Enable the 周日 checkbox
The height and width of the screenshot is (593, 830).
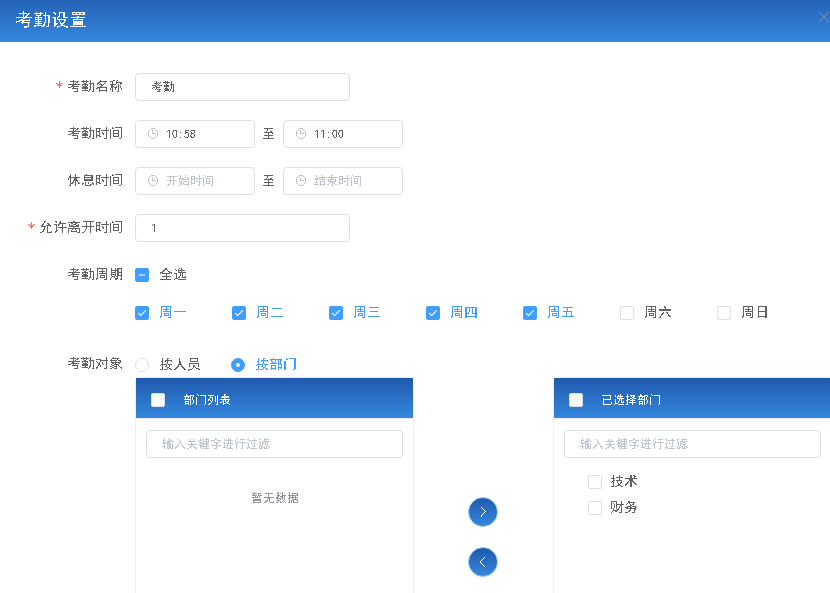tap(723, 312)
